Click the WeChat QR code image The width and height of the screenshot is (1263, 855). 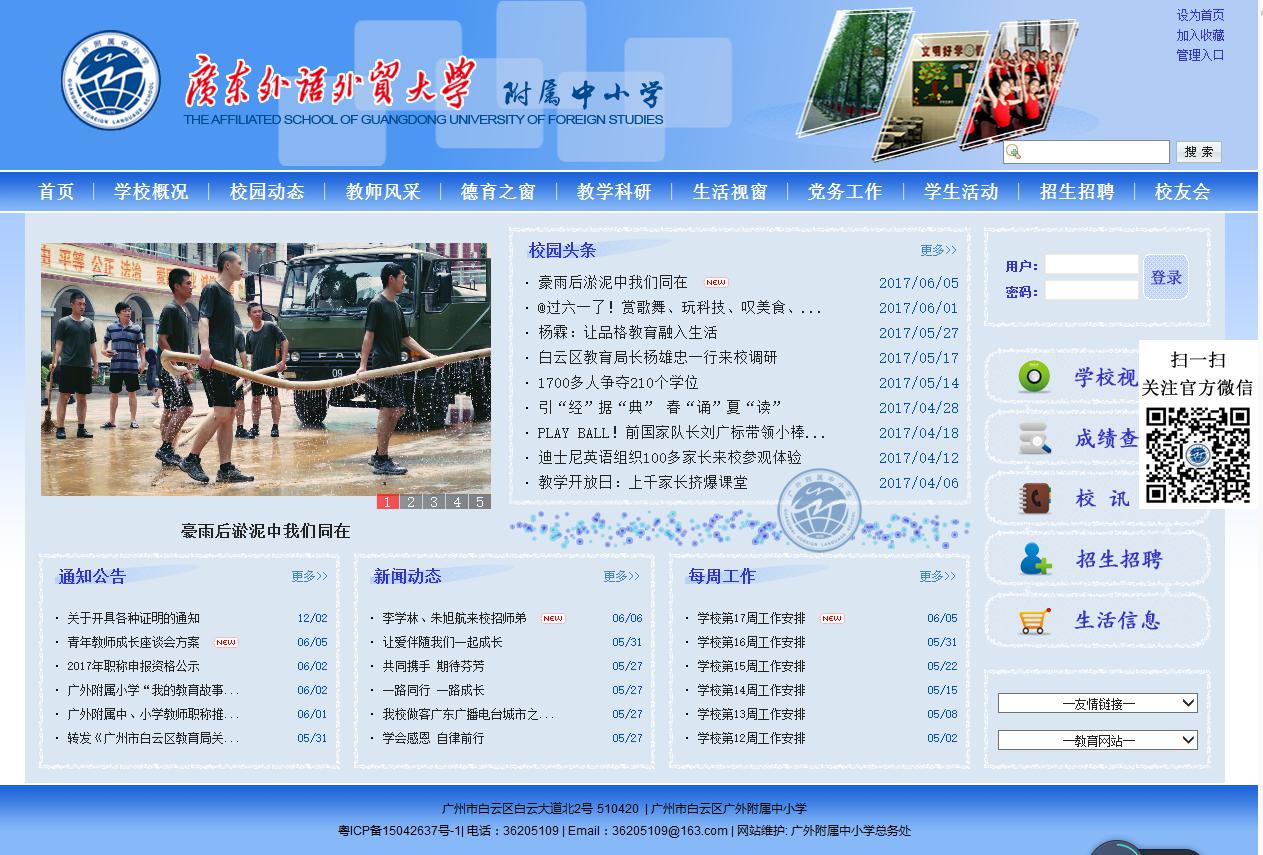[x=1197, y=455]
